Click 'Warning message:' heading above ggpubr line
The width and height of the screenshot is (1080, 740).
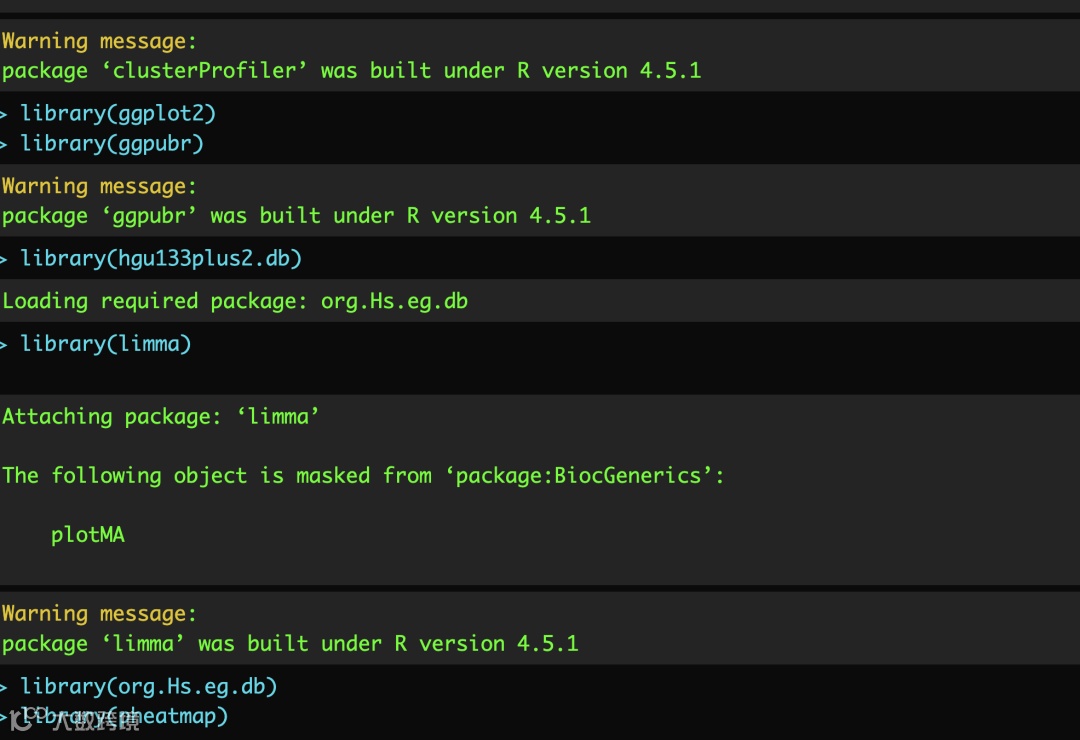click(x=99, y=187)
